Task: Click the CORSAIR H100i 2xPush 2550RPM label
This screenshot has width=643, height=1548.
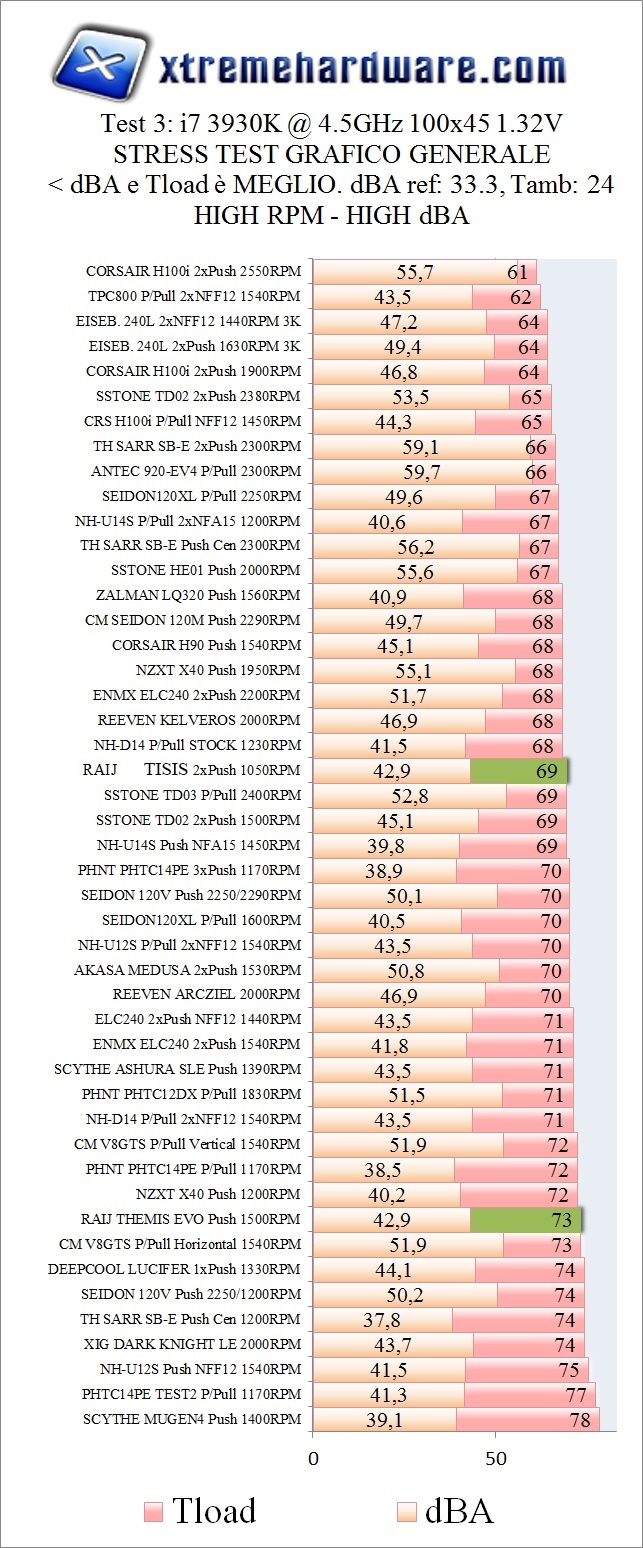Action: coord(193,272)
